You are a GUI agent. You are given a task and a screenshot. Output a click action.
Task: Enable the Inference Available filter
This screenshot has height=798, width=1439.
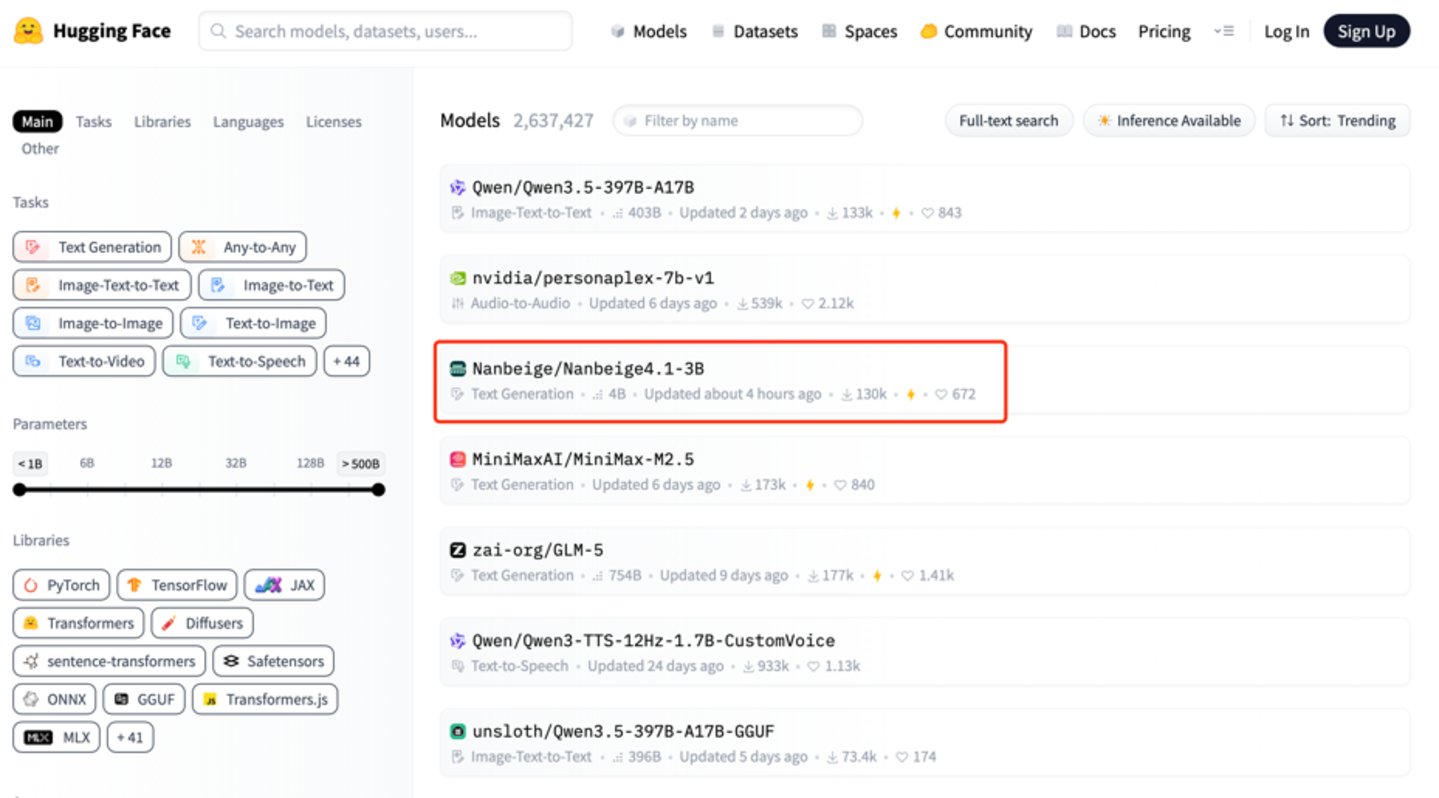[1169, 121]
